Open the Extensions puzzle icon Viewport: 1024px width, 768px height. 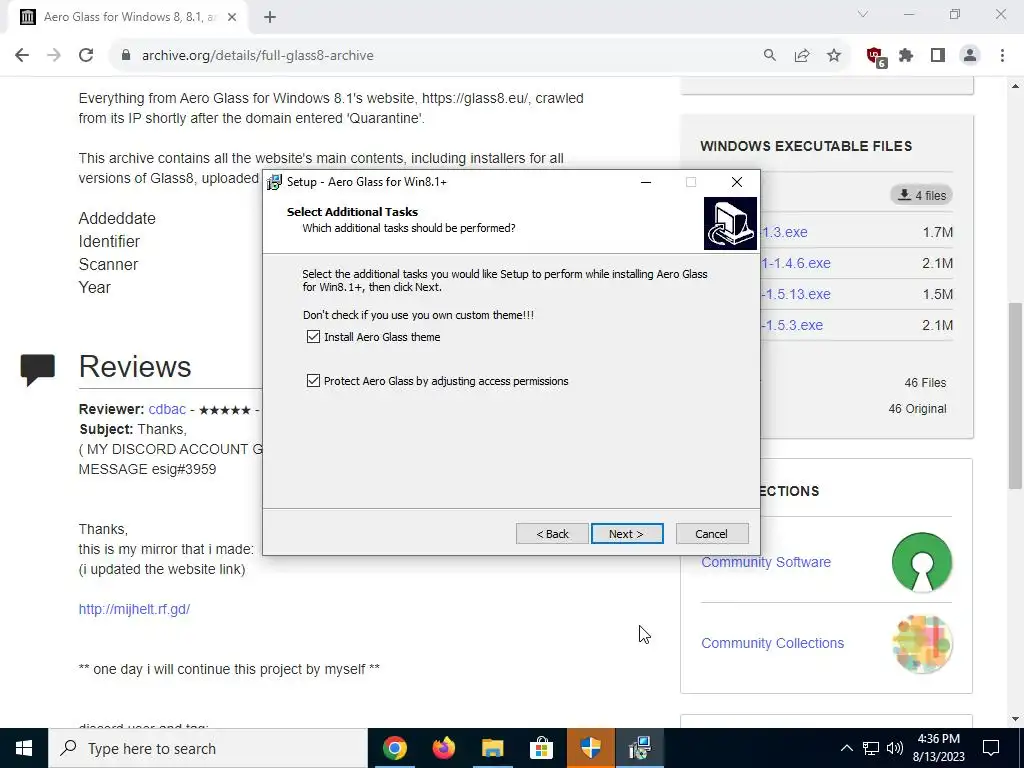click(x=906, y=56)
